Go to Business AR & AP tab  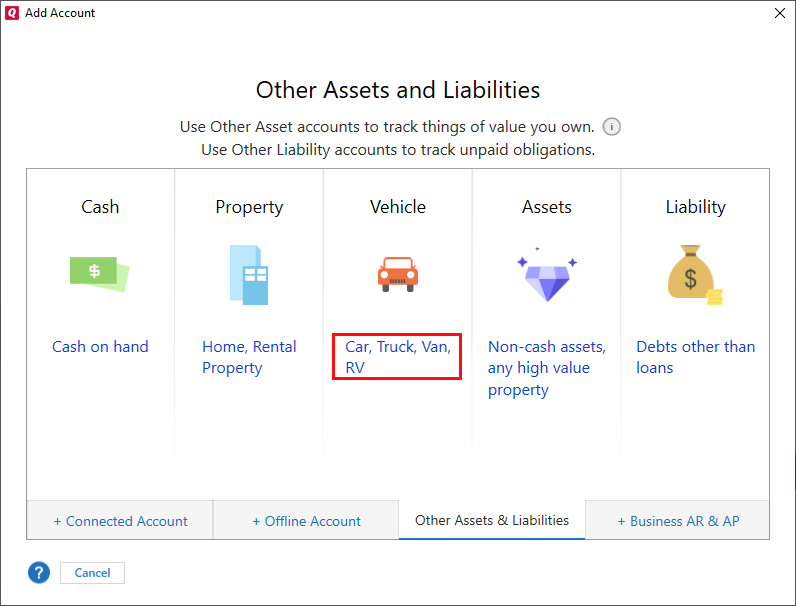pyautogui.click(x=678, y=521)
